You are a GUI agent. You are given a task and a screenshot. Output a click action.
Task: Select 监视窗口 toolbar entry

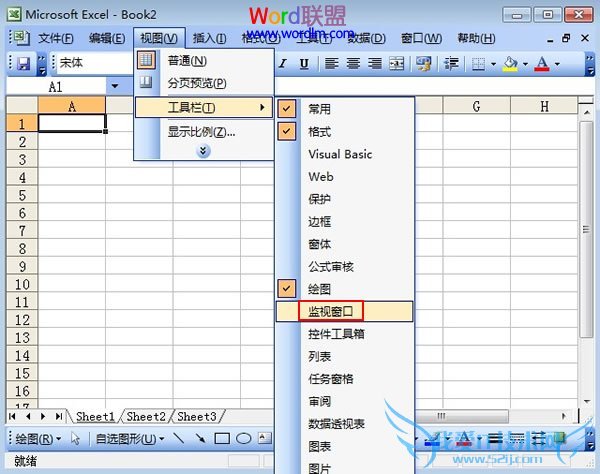(344, 311)
